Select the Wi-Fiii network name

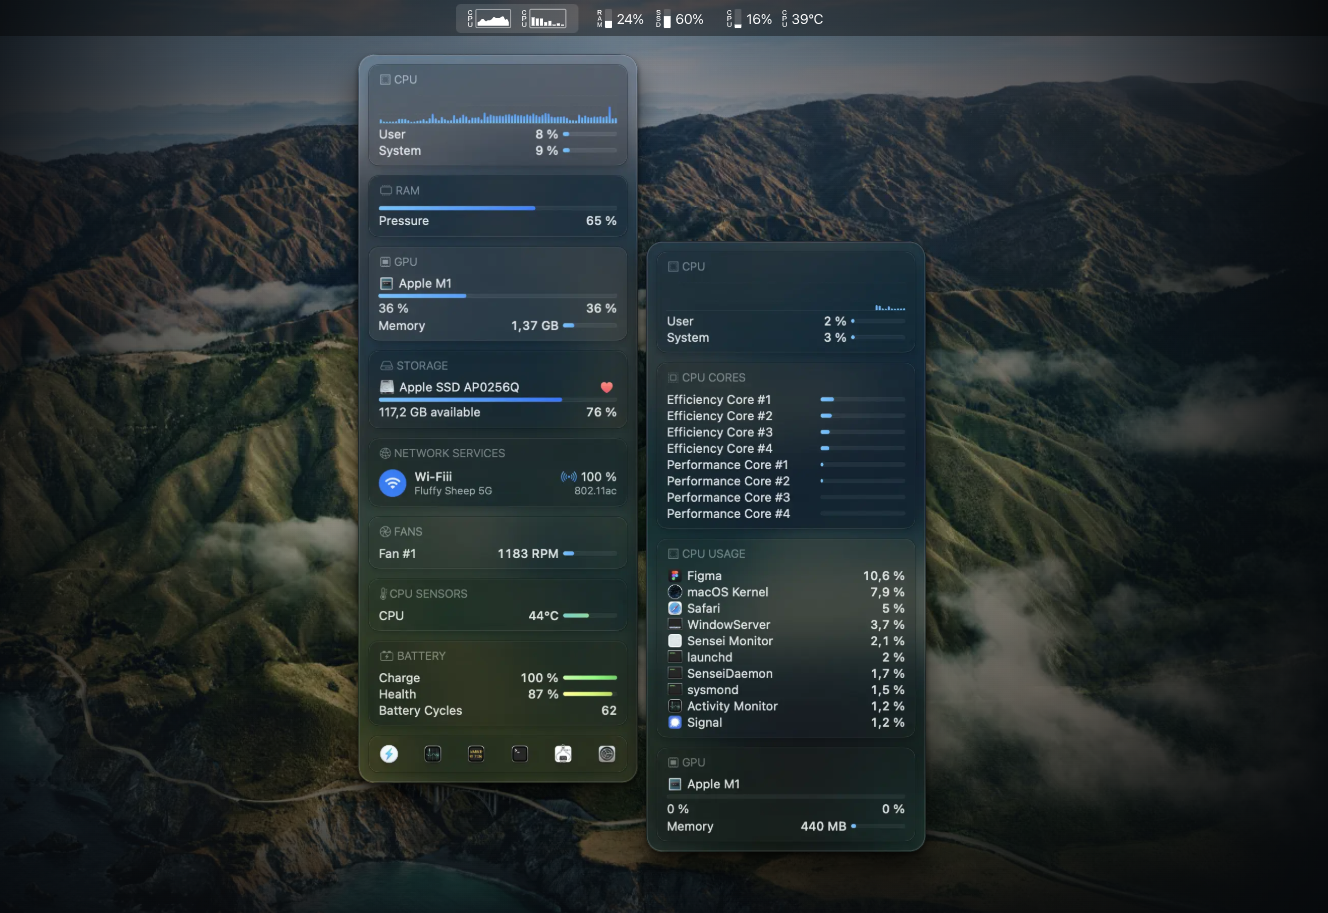coord(433,477)
